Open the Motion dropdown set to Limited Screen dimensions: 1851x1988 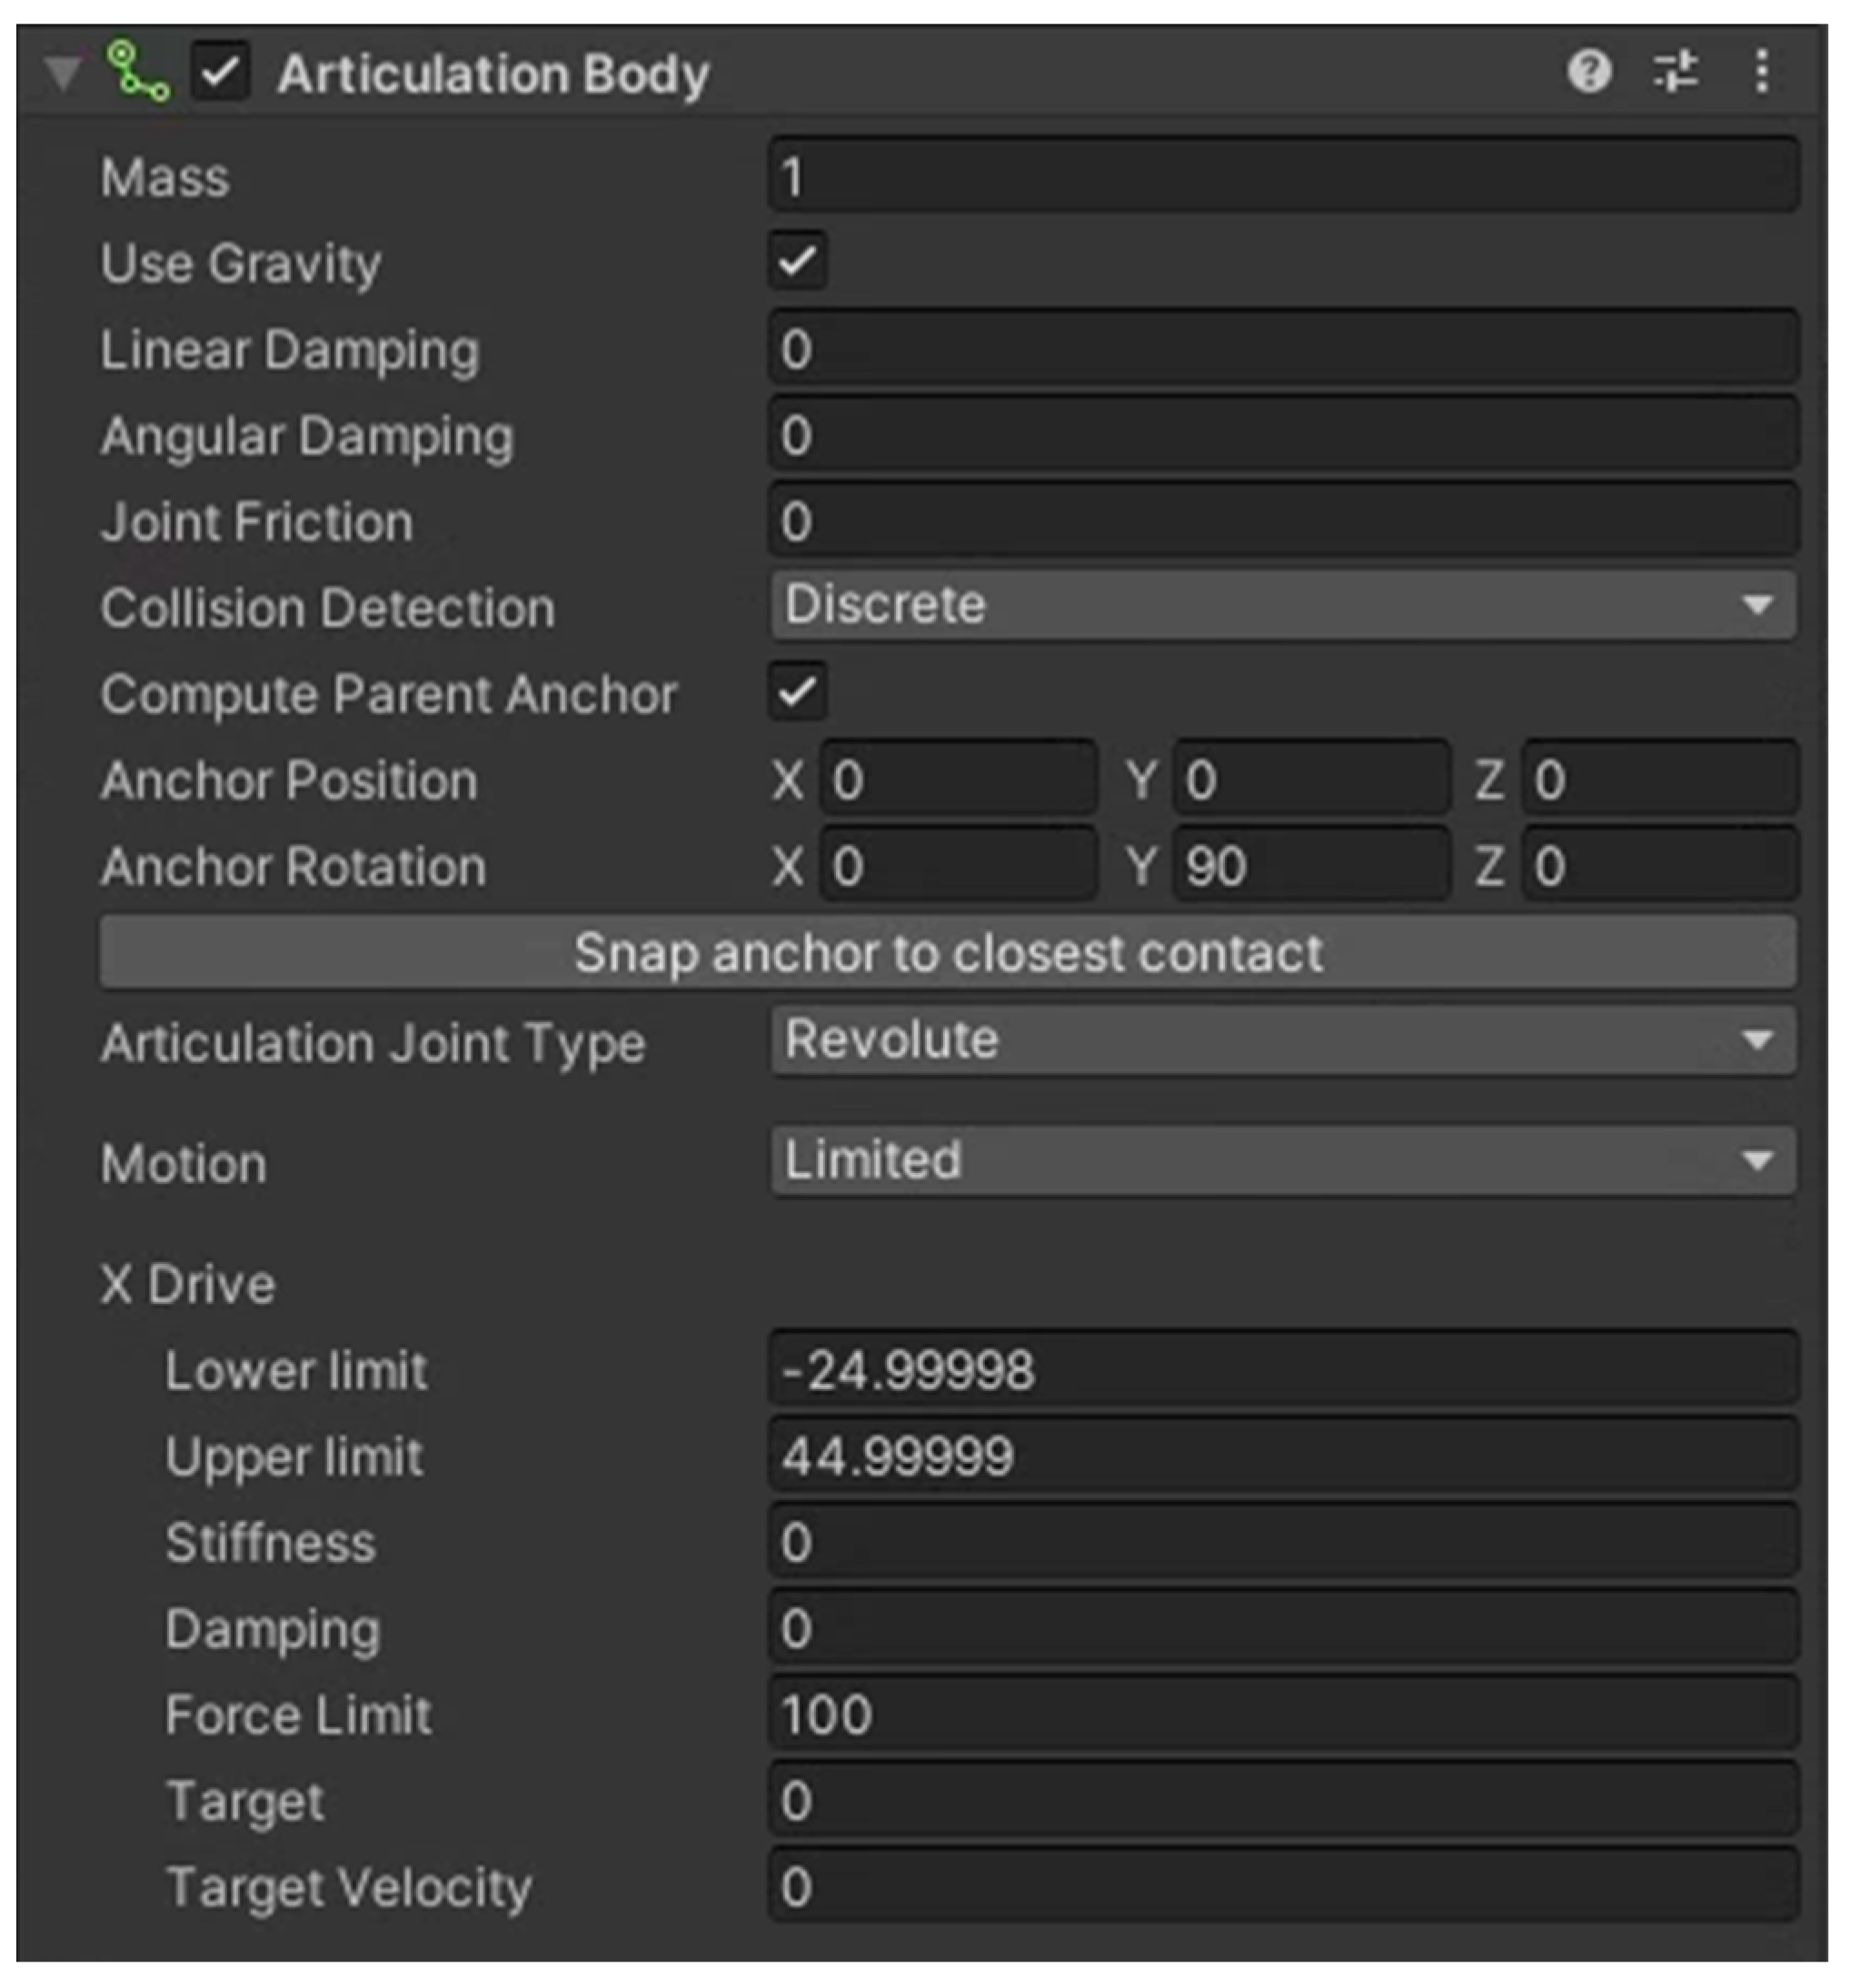pyautogui.click(x=1282, y=1161)
